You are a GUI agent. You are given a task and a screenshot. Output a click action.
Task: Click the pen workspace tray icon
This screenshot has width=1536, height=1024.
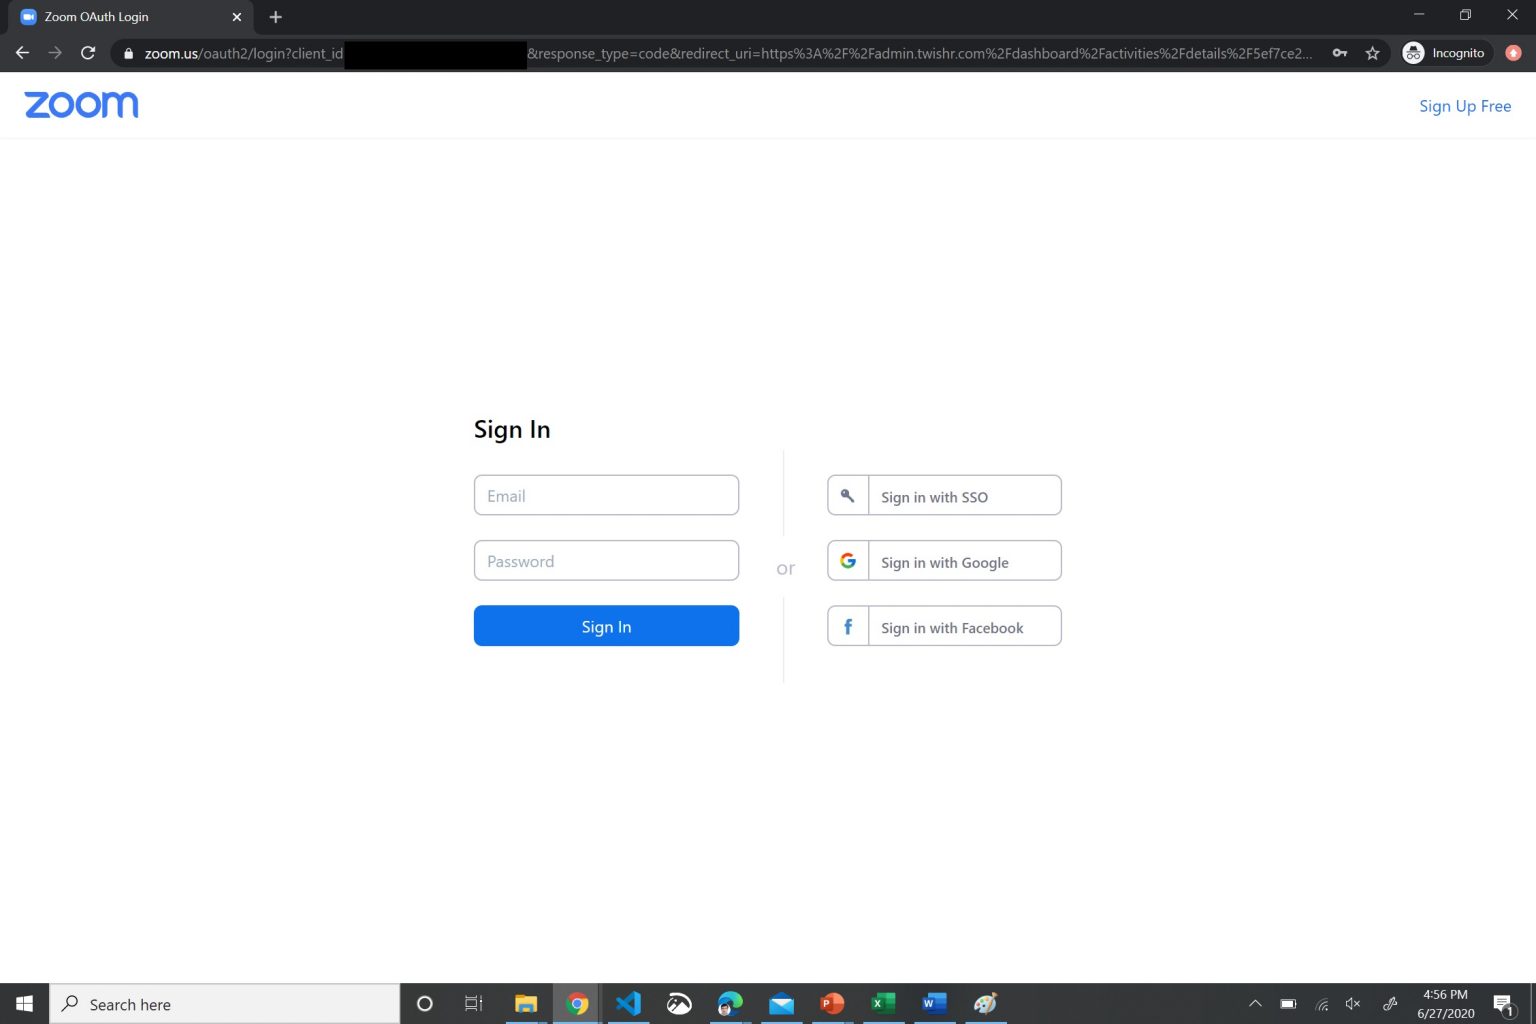[x=1390, y=1004]
